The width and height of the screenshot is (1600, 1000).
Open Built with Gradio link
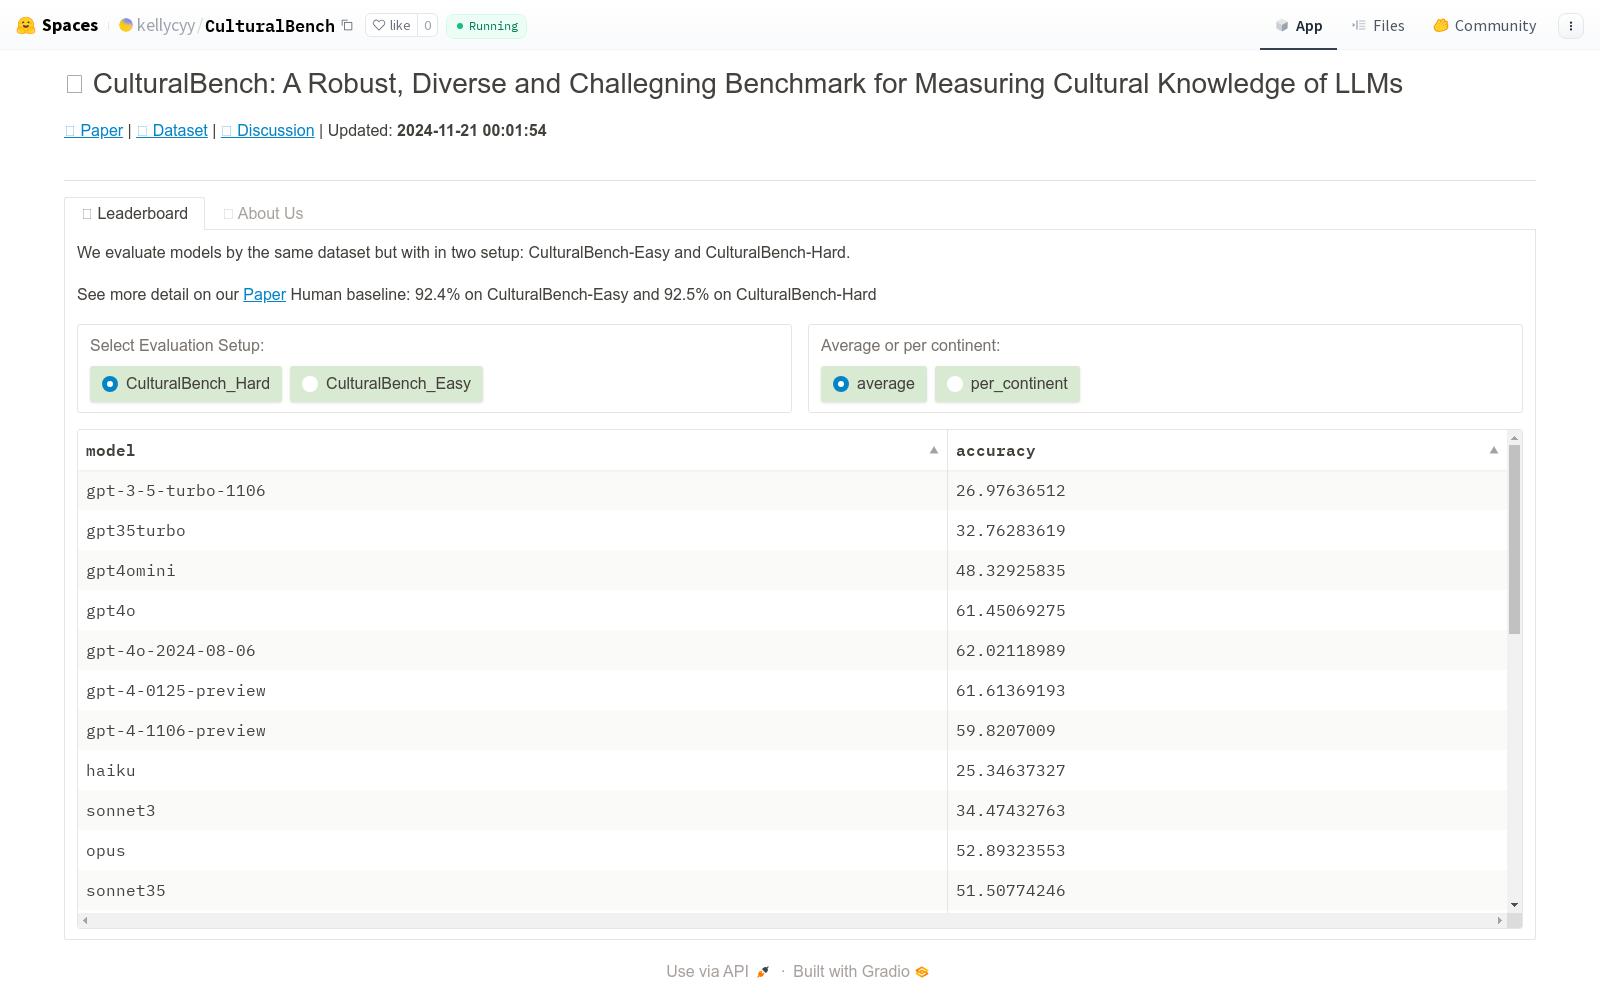point(861,971)
